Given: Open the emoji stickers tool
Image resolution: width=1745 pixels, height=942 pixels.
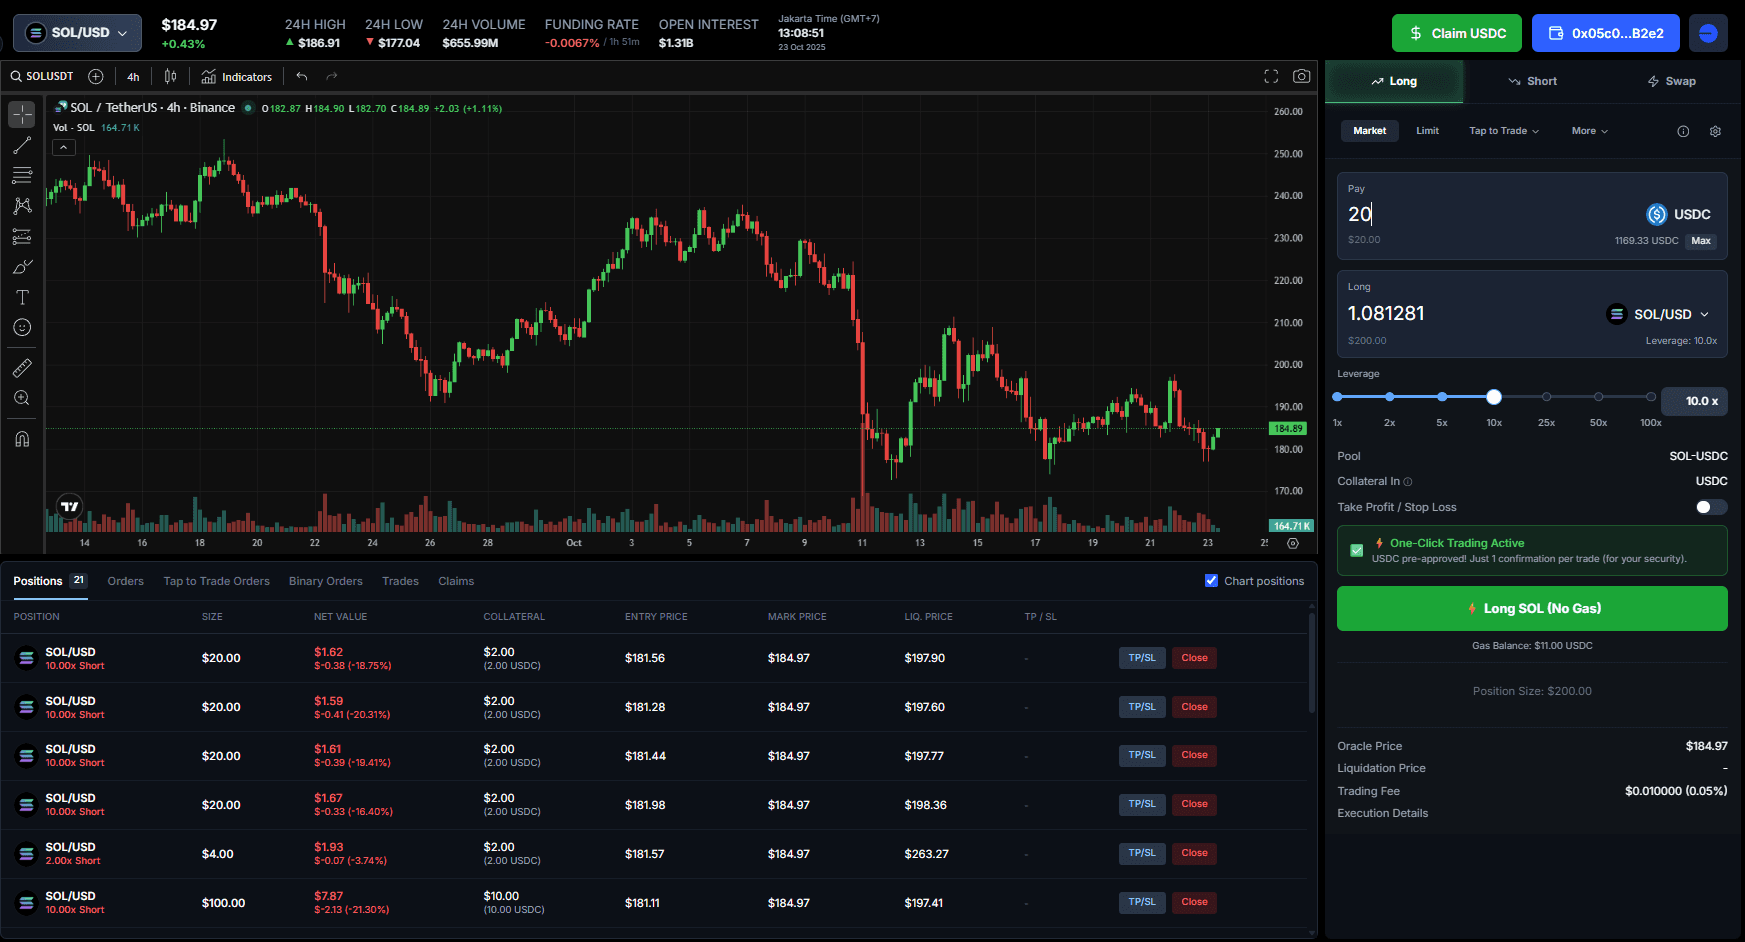Looking at the screenshot, I should [x=21, y=327].
